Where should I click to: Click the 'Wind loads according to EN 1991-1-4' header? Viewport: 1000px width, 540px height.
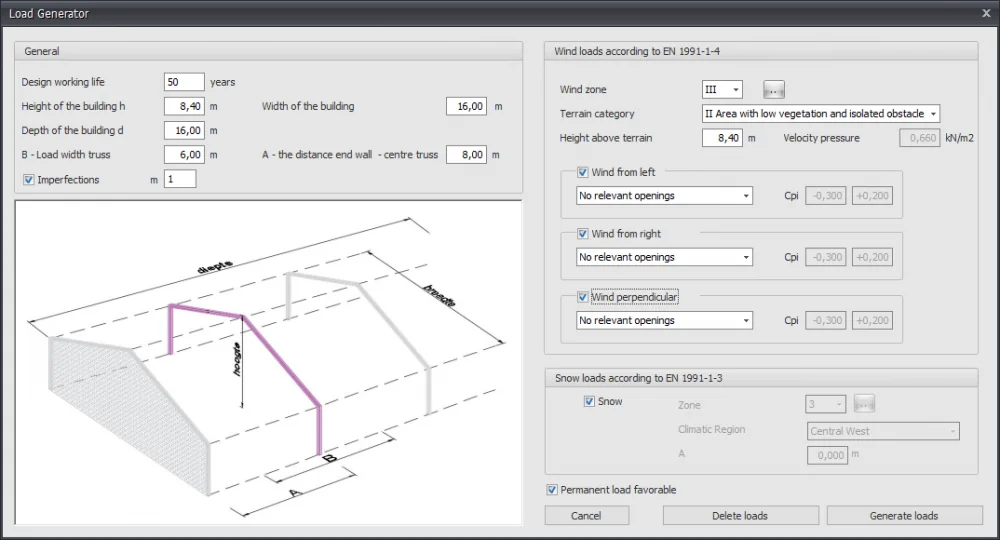pos(637,51)
